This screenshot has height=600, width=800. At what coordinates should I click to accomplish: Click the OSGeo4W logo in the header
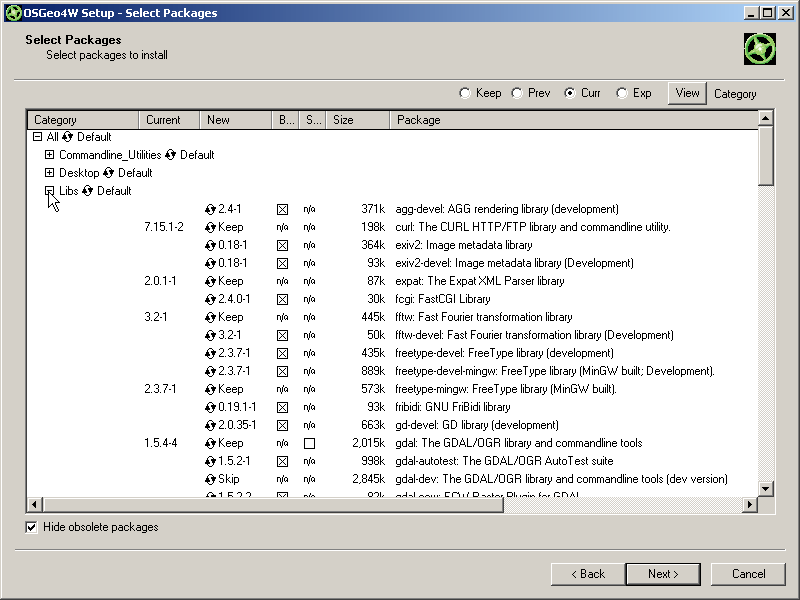[760, 49]
